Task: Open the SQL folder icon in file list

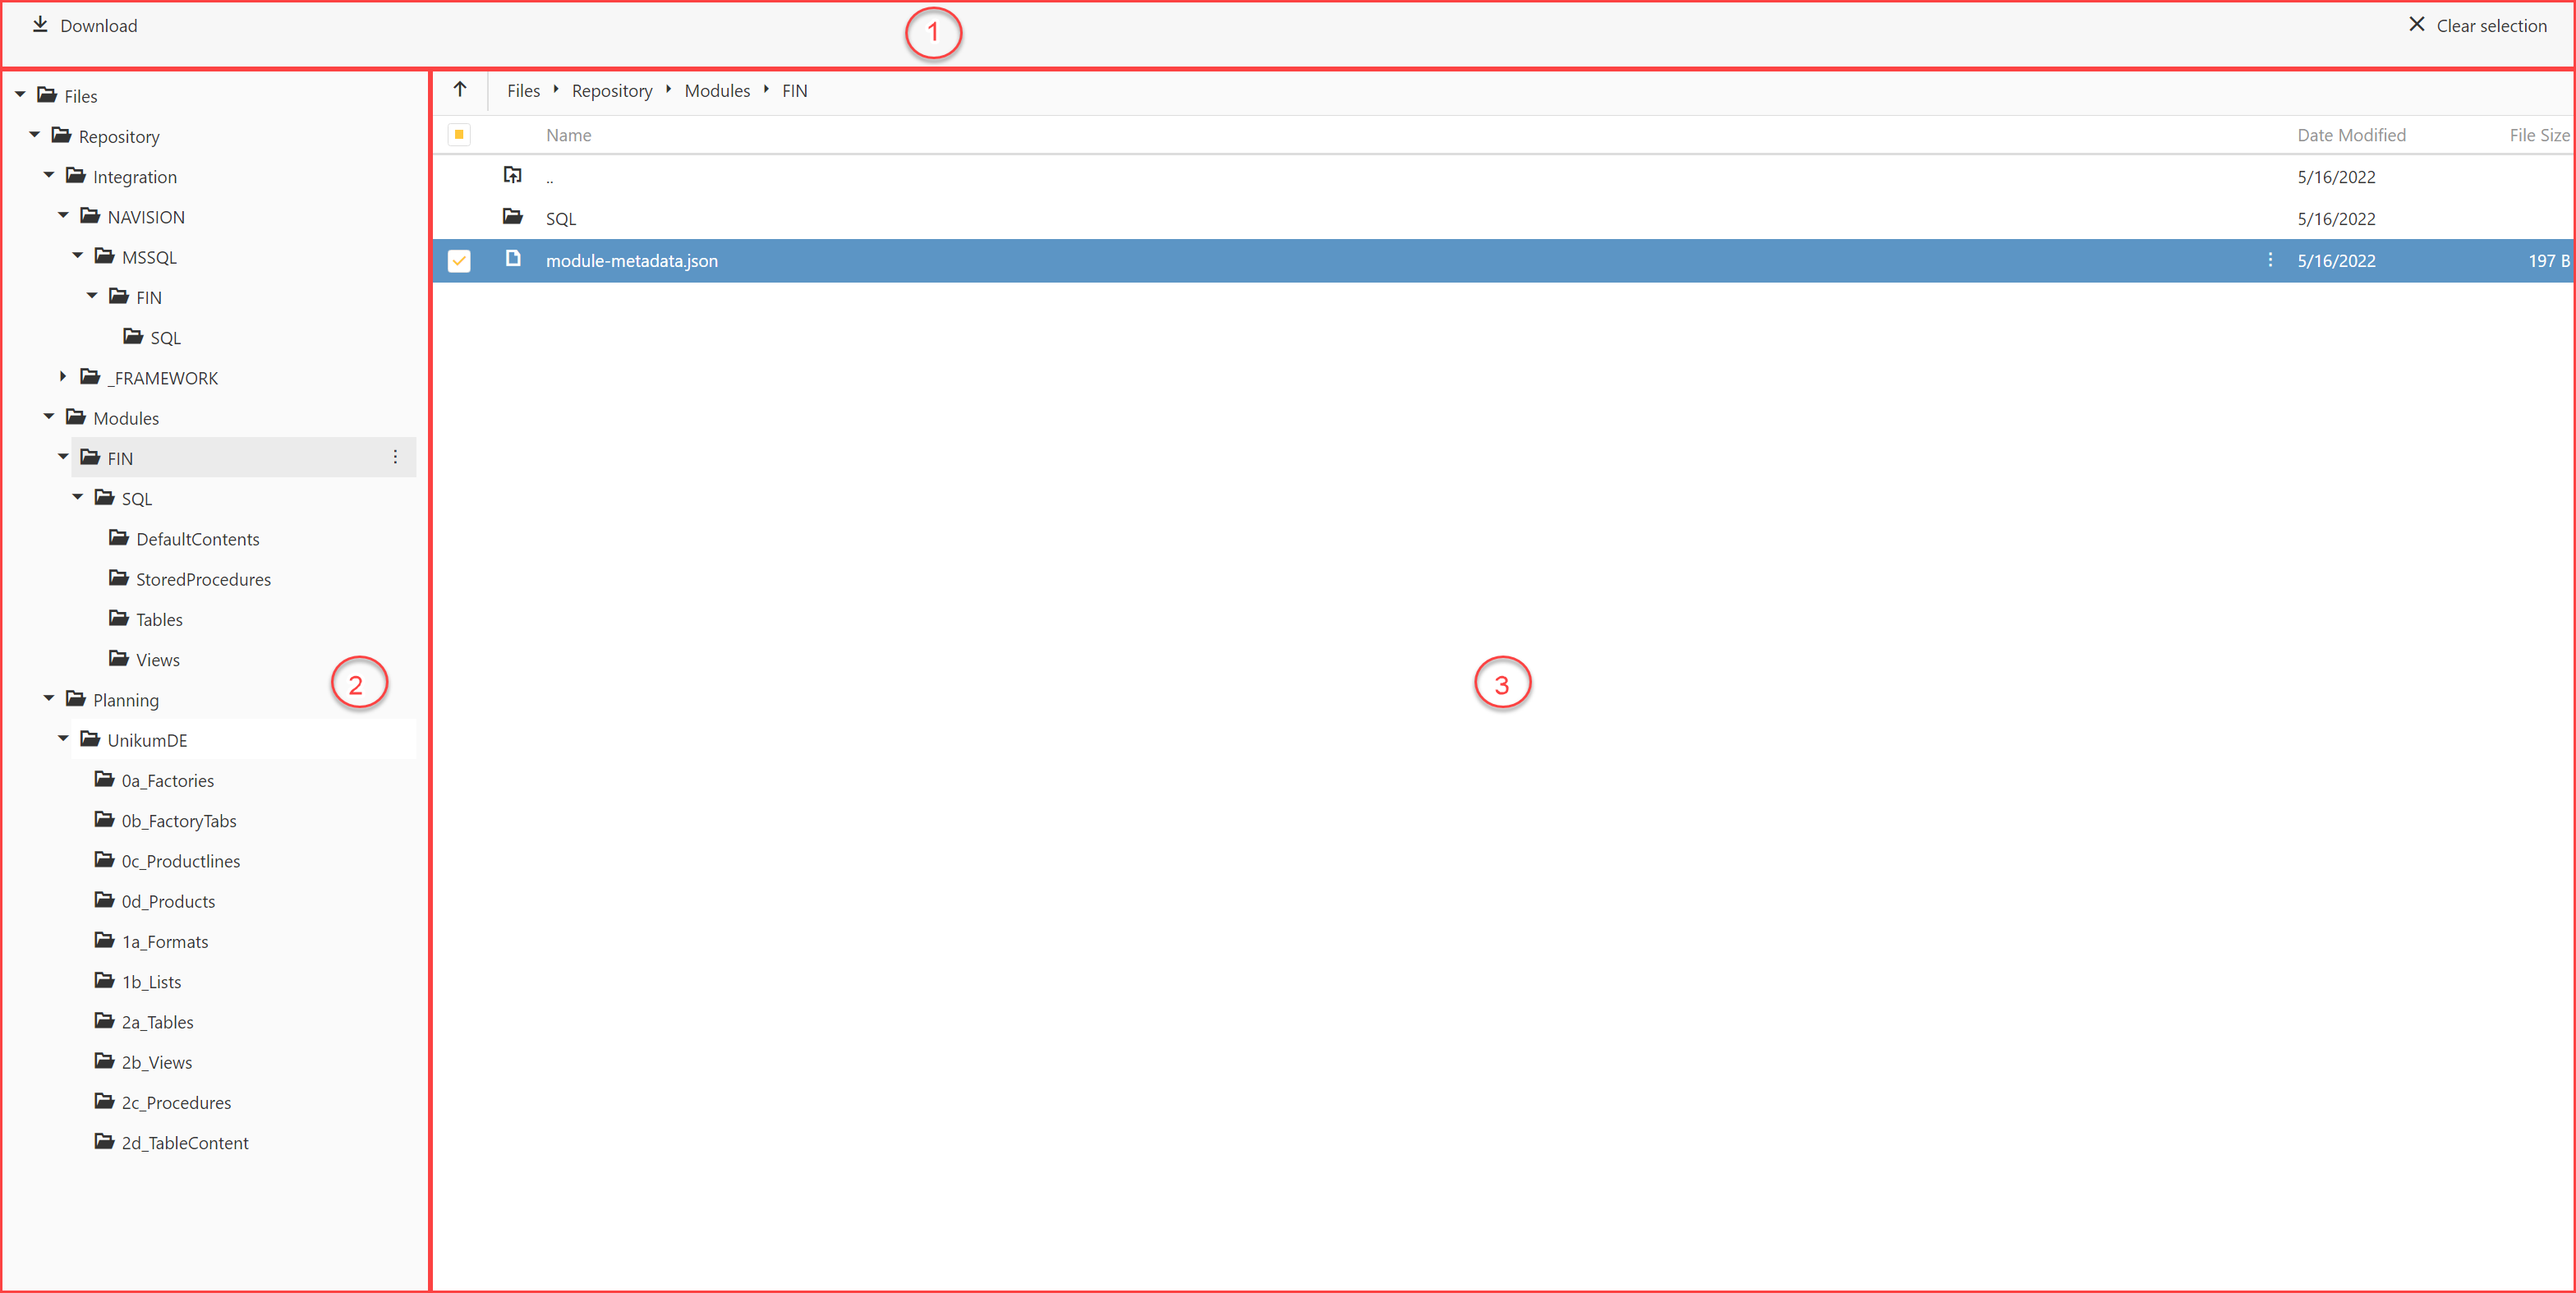Action: tap(513, 217)
